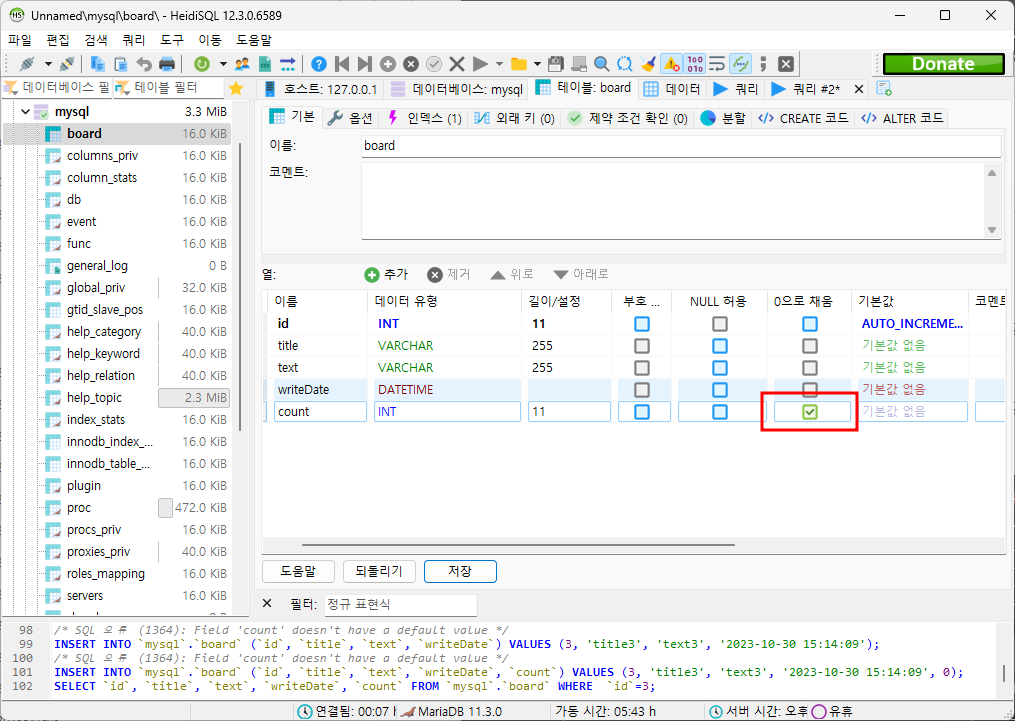Click the favorites star icon

click(236, 88)
